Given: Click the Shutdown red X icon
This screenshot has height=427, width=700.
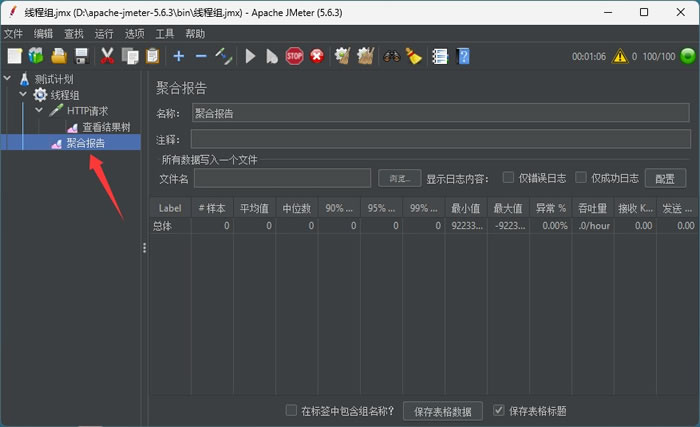Looking at the screenshot, I should click(317, 56).
